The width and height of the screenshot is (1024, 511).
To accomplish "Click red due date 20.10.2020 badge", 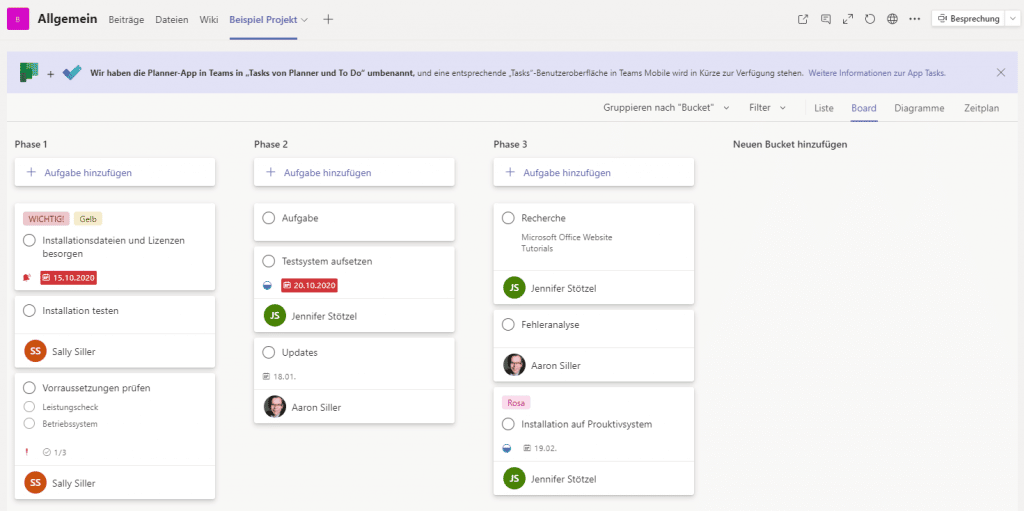I will coord(310,285).
